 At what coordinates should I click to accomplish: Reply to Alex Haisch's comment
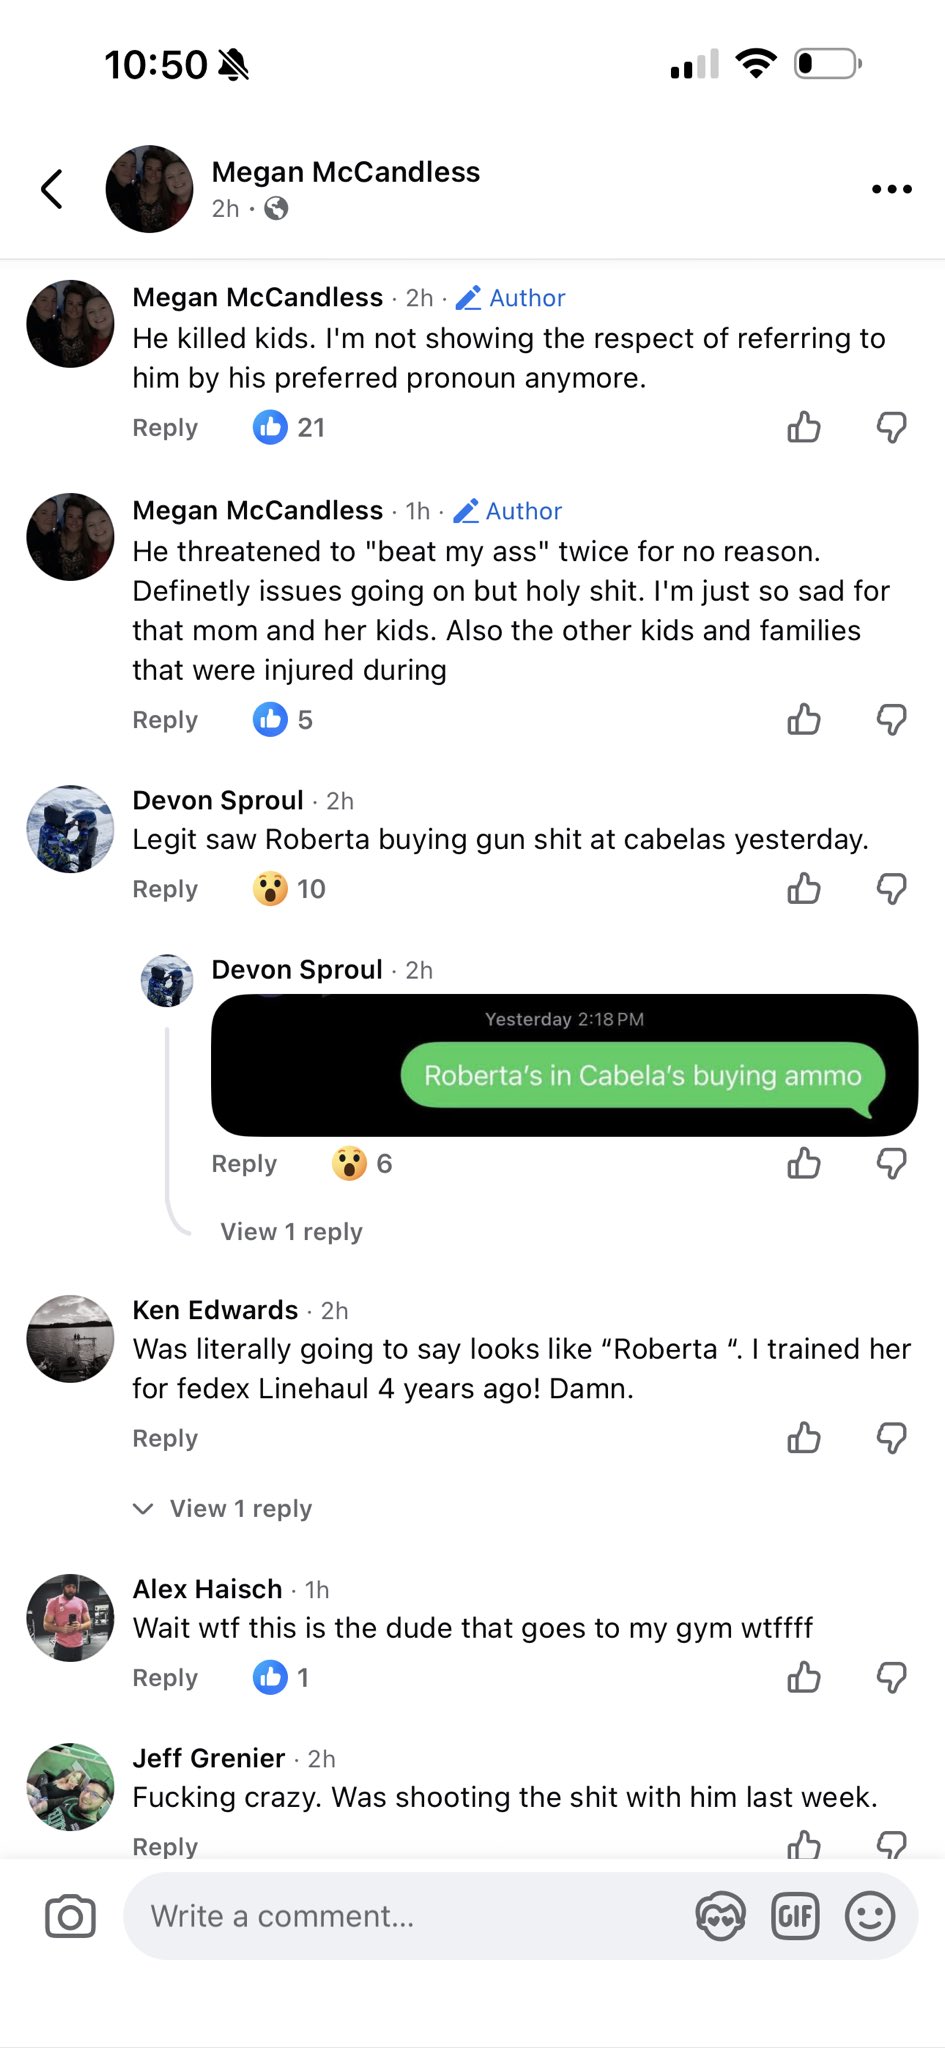tap(165, 1677)
